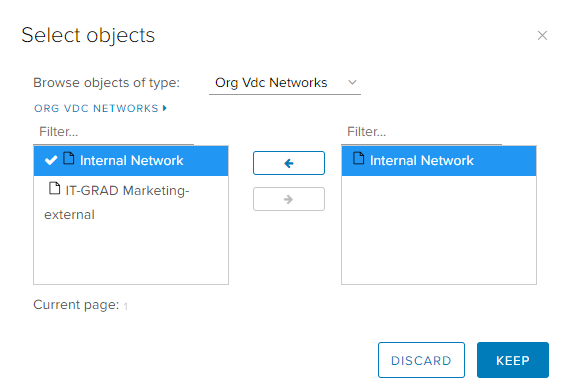
Task: Click the ORG VDC NETWORKS breadcrumb link
Action: pos(96,108)
